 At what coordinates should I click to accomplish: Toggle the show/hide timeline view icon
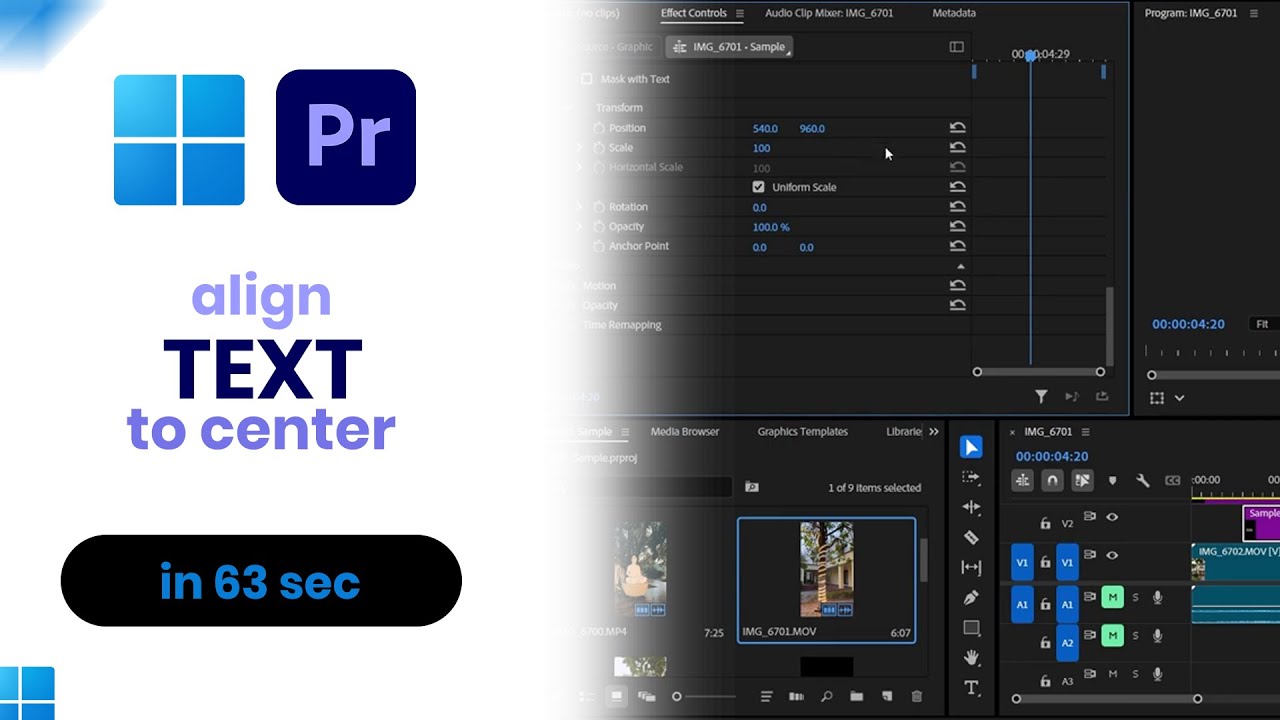[x=956, y=47]
